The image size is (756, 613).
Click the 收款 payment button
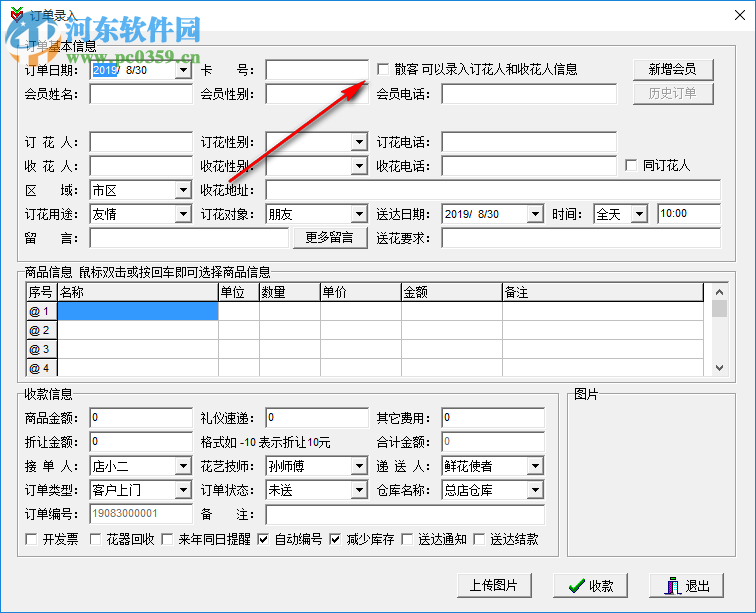[x=591, y=586]
